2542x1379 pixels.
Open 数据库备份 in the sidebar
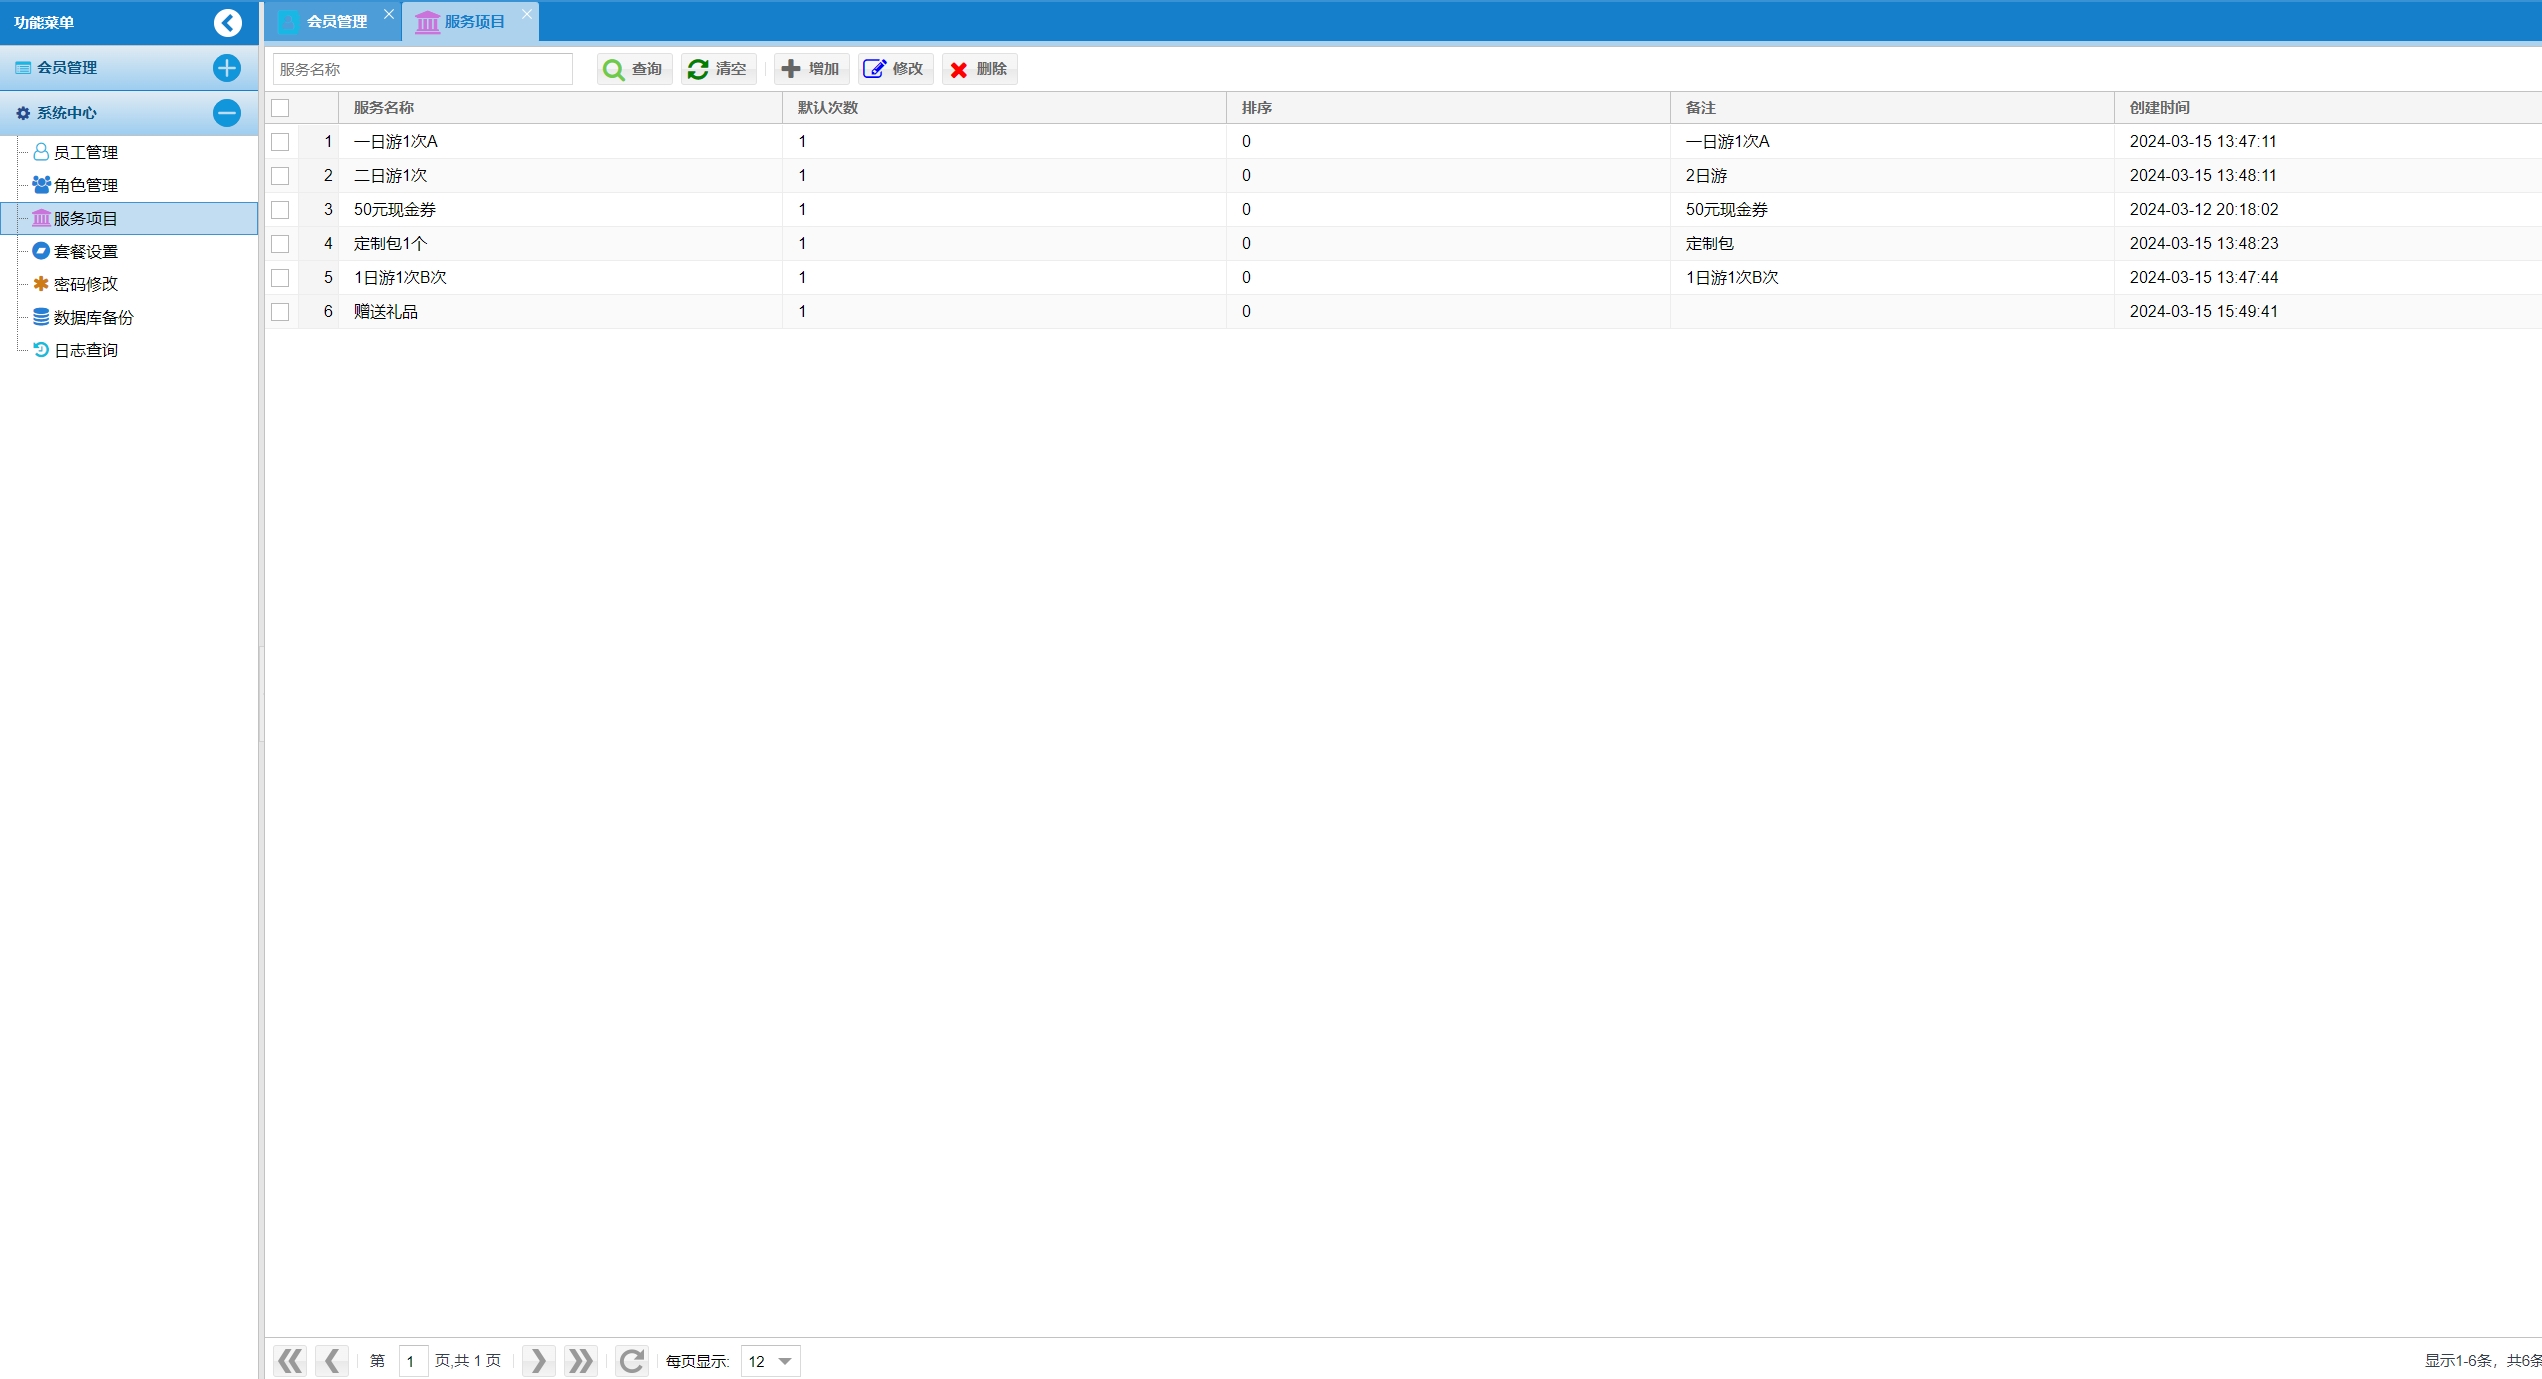(94, 317)
